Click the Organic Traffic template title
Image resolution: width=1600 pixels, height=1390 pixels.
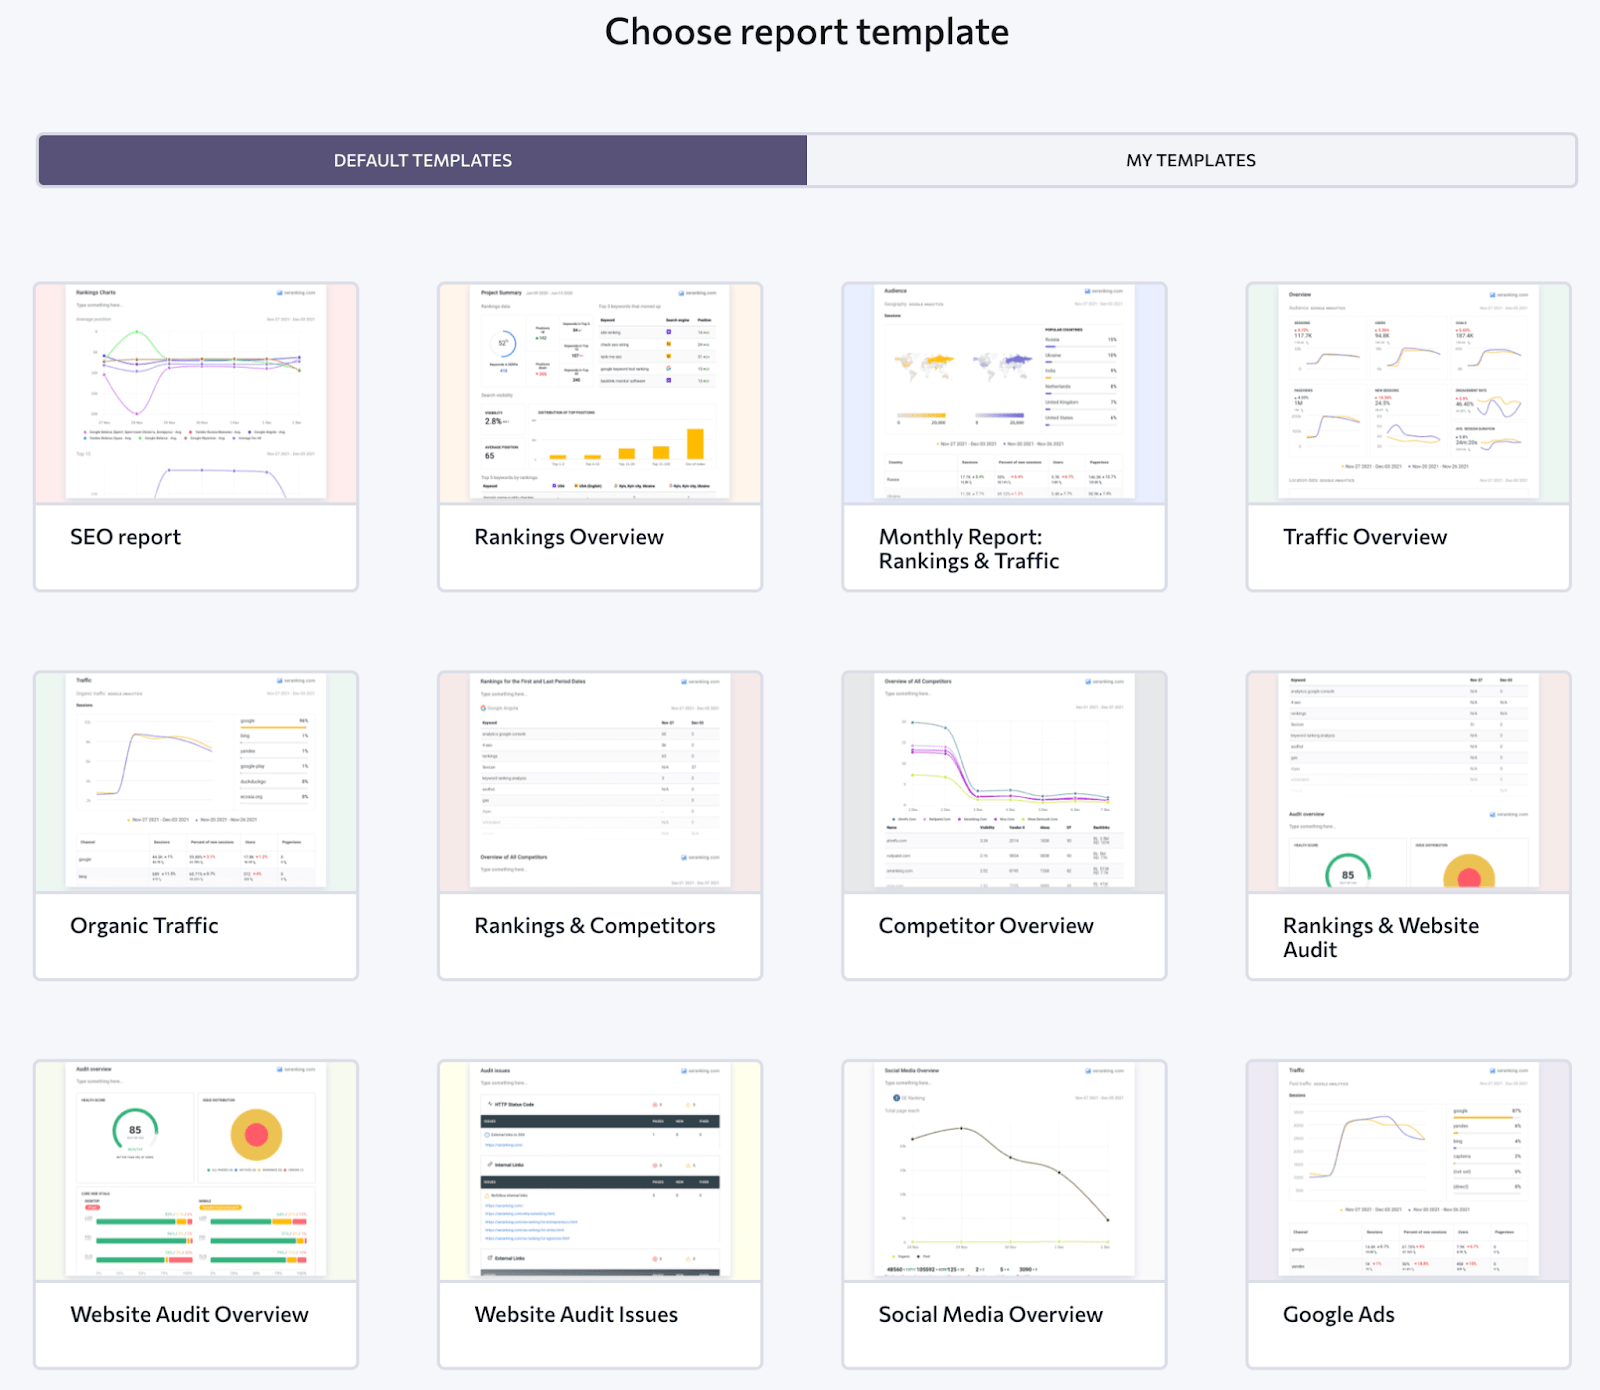pos(144,926)
